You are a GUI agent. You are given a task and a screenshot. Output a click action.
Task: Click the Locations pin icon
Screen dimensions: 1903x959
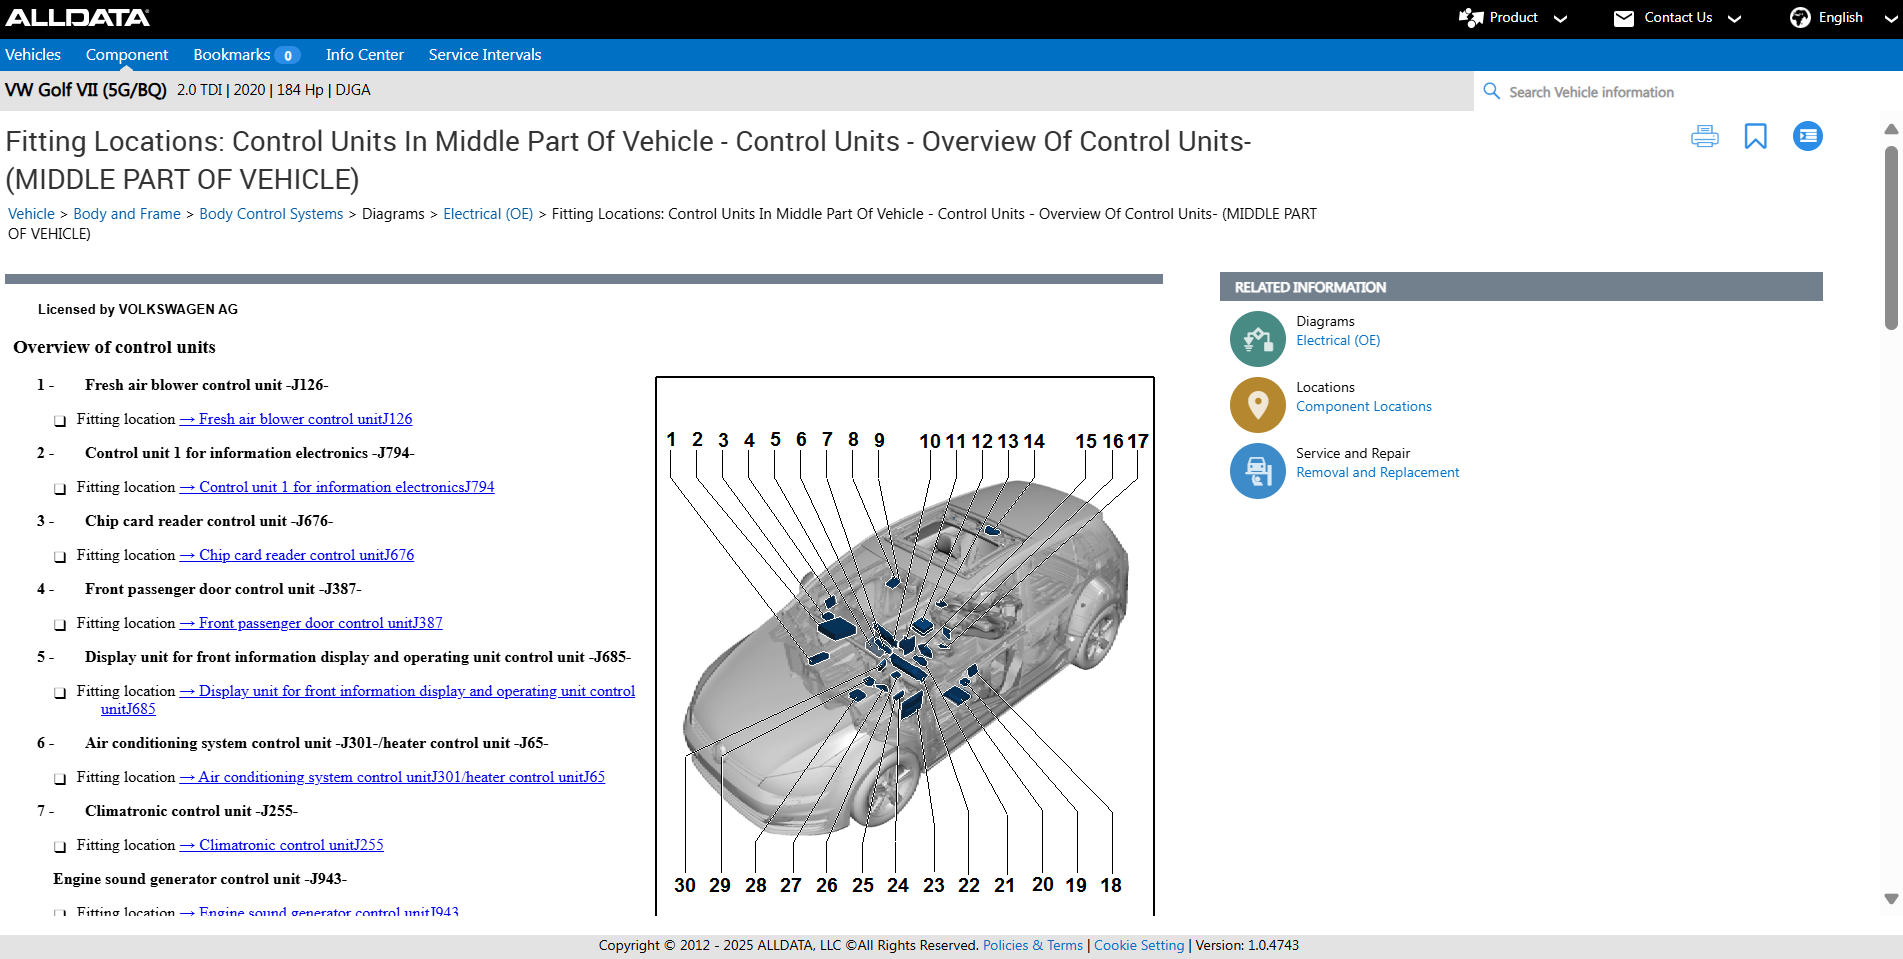click(1257, 405)
